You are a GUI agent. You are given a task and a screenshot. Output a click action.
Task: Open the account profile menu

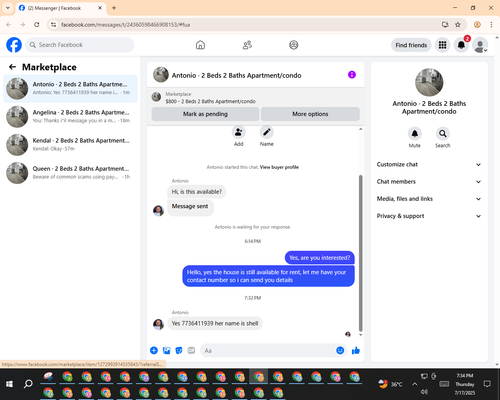pyautogui.click(x=480, y=45)
